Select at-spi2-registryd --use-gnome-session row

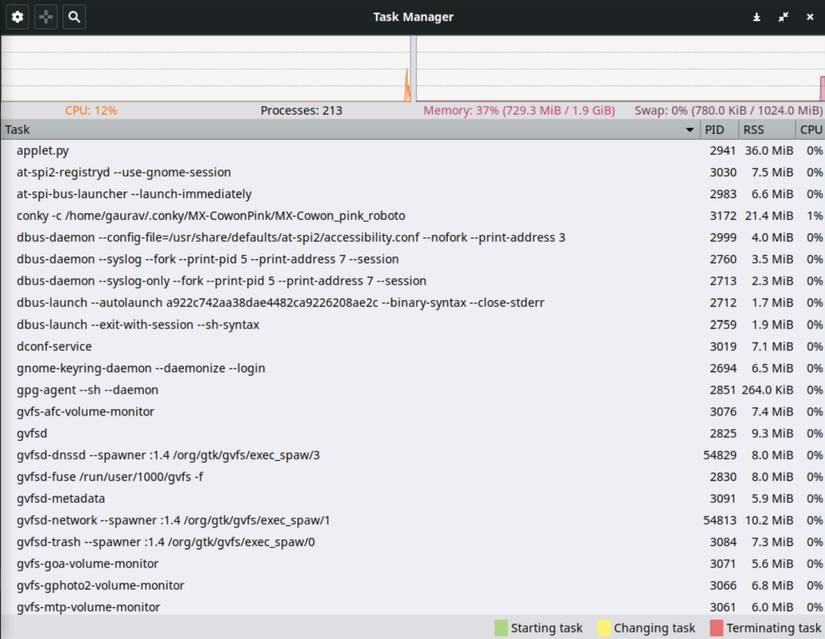412,172
